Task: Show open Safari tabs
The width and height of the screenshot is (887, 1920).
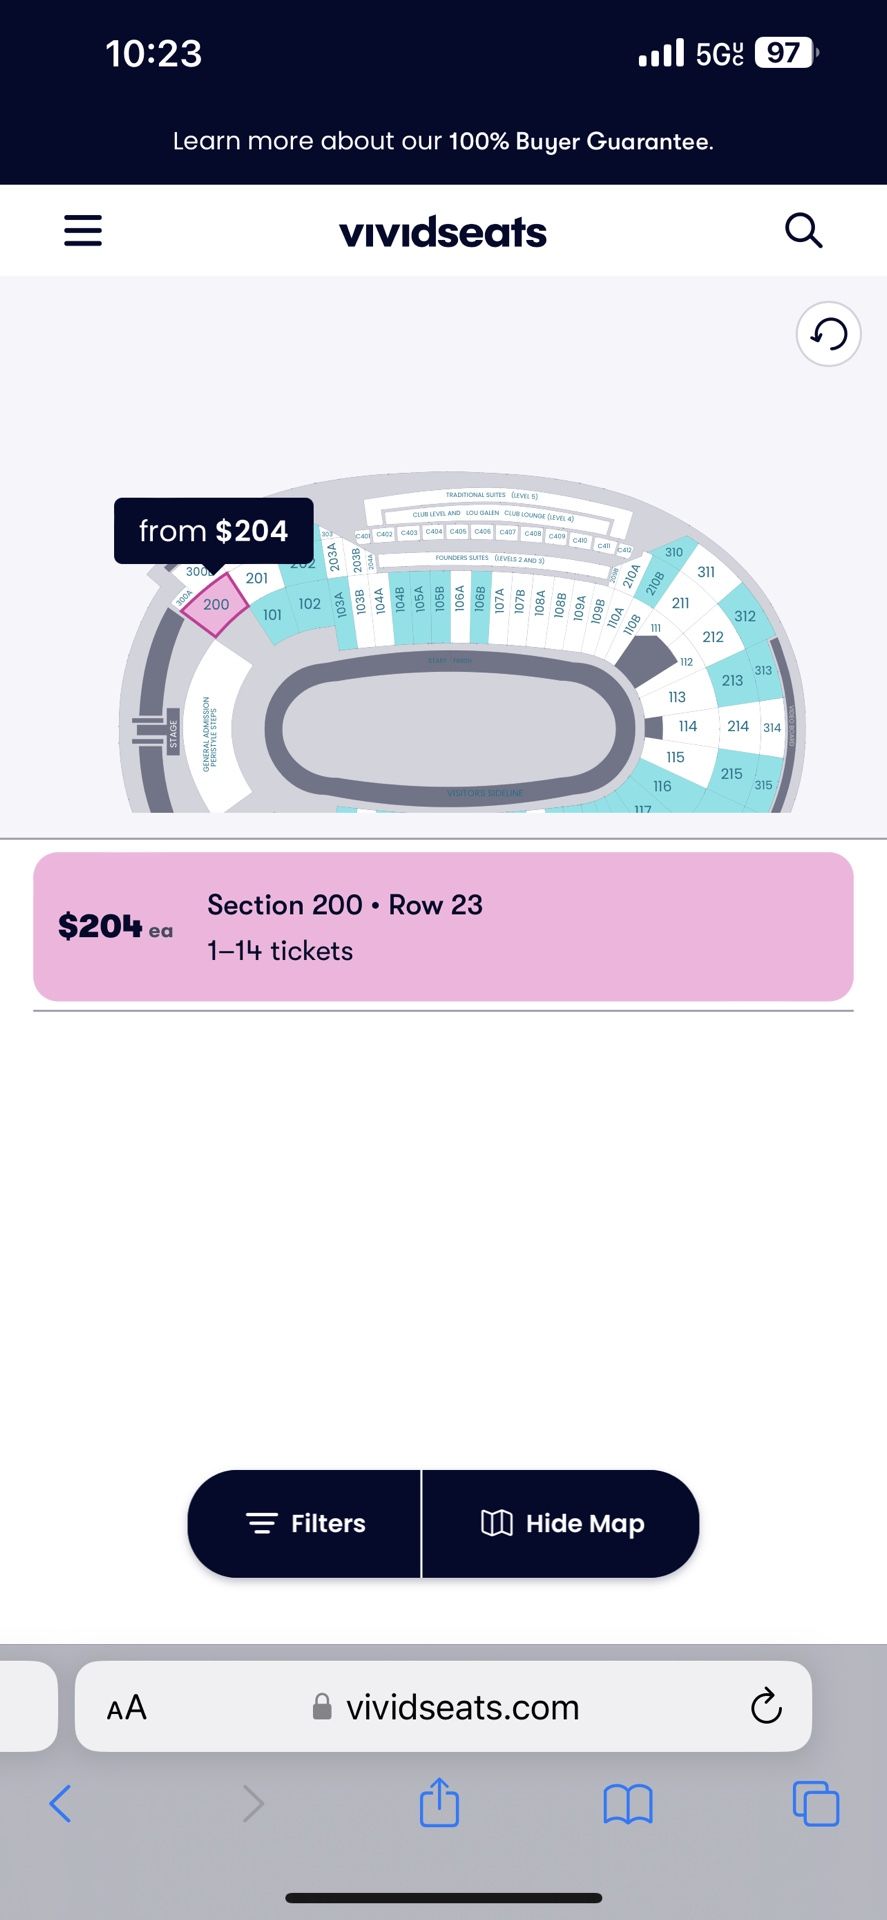Action: 816,1804
